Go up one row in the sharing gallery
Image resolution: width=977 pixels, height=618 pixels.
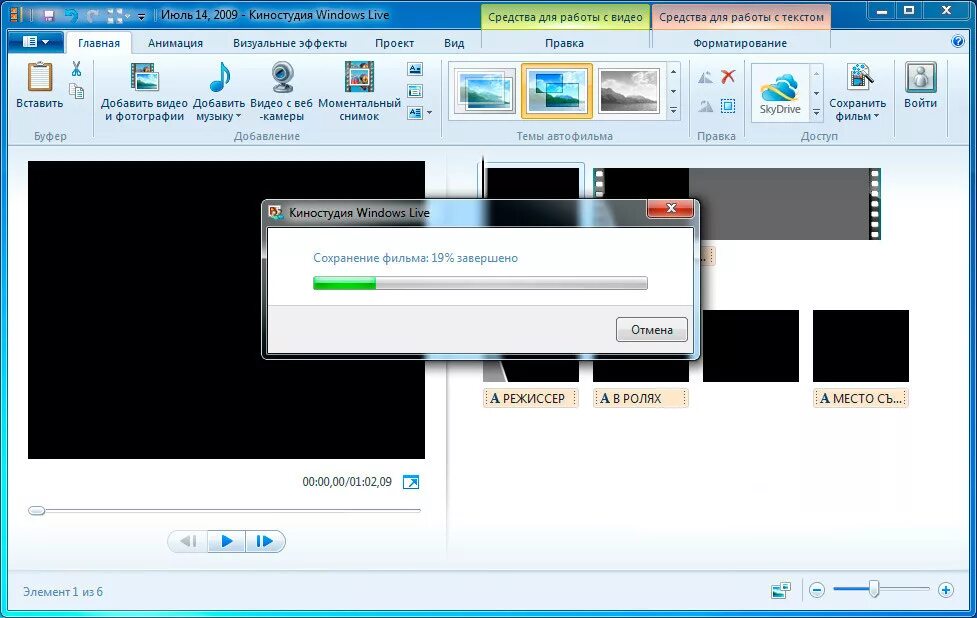(x=816, y=74)
